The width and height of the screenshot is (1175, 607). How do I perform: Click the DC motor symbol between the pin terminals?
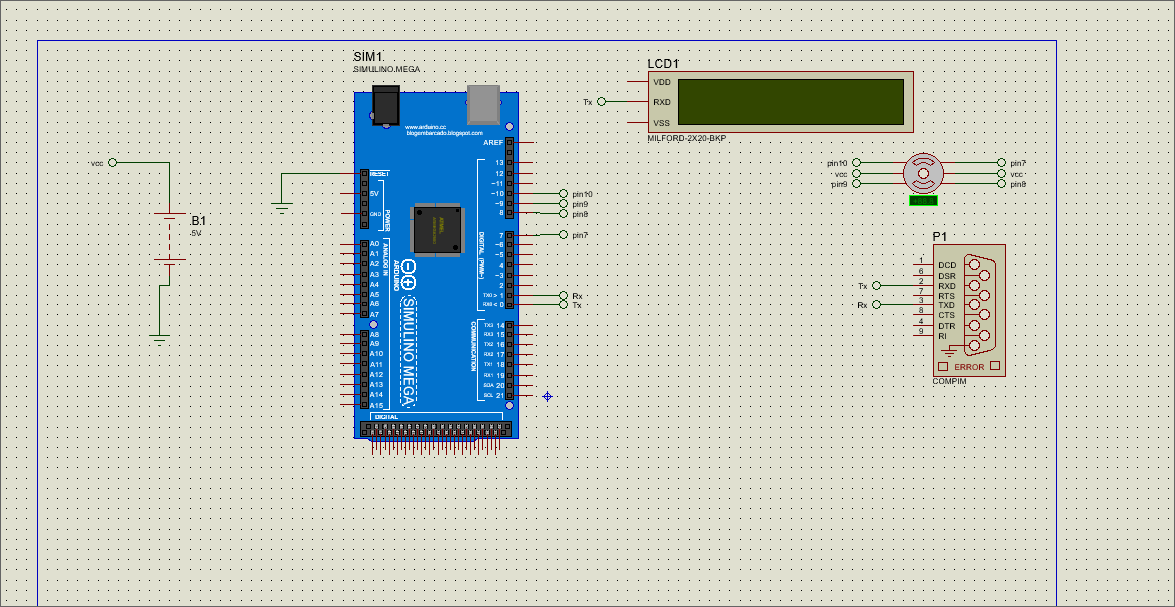[922, 175]
